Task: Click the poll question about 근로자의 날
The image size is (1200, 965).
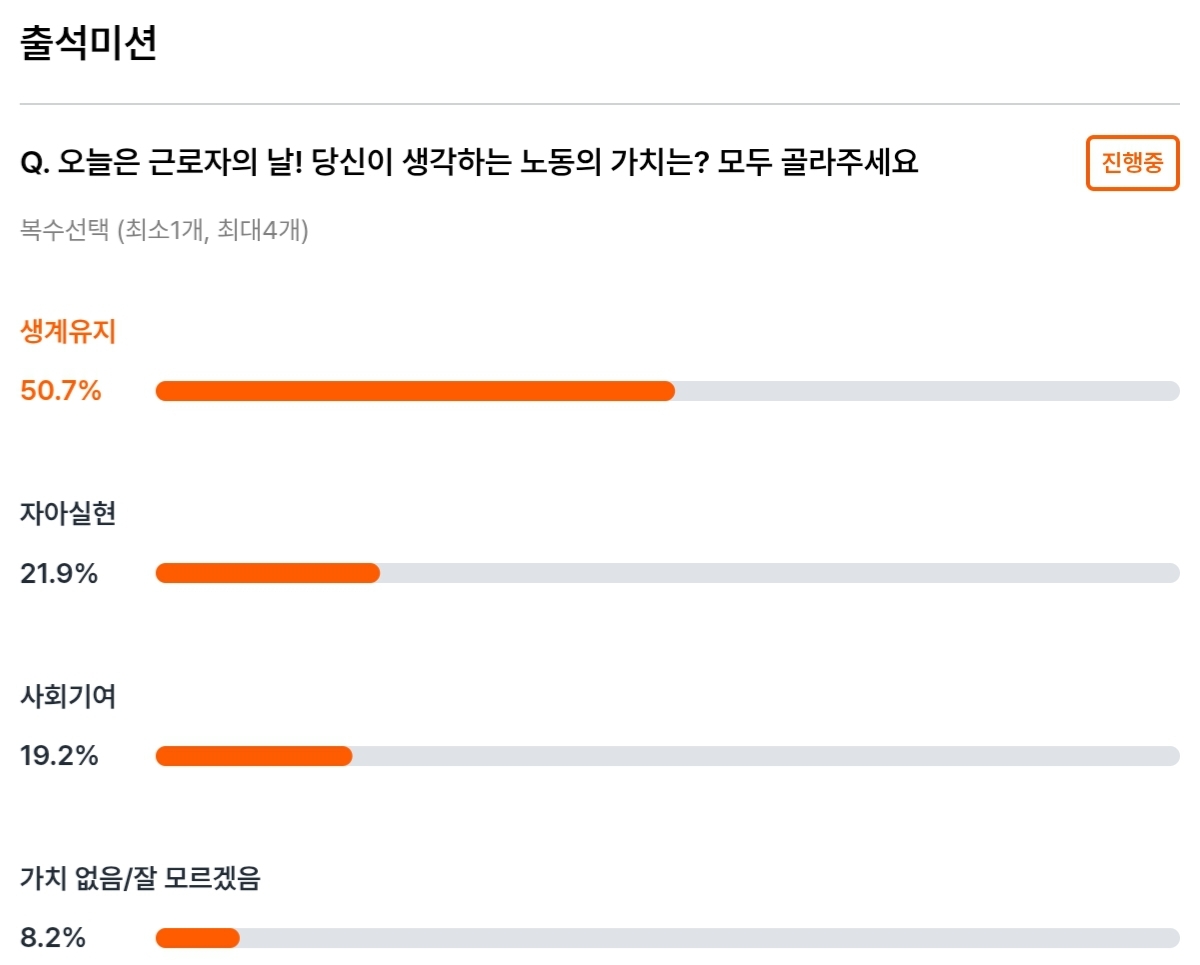Action: click(x=469, y=162)
